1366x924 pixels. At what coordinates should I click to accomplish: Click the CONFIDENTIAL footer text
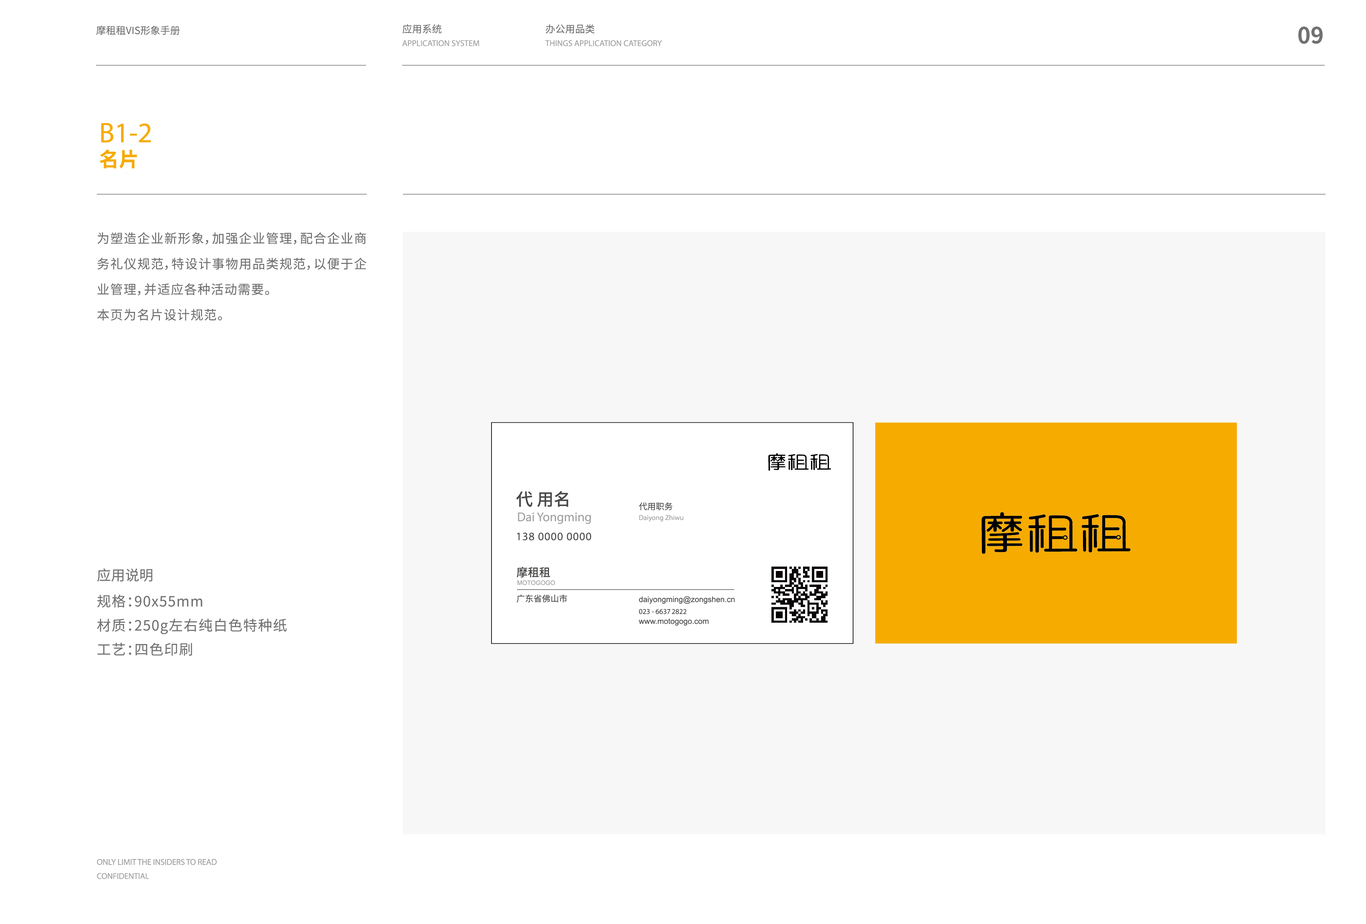click(x=123, y=877)
